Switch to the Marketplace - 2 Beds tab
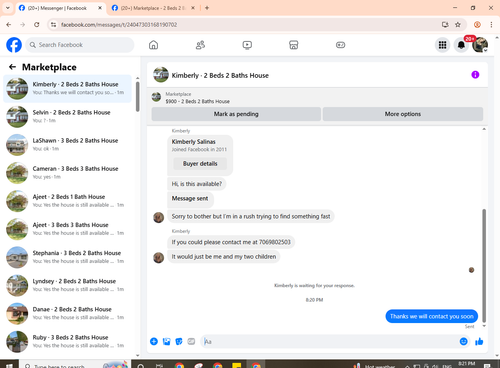Image resolution: width=500 pixels, height=368 pixels. pos(153,8)
